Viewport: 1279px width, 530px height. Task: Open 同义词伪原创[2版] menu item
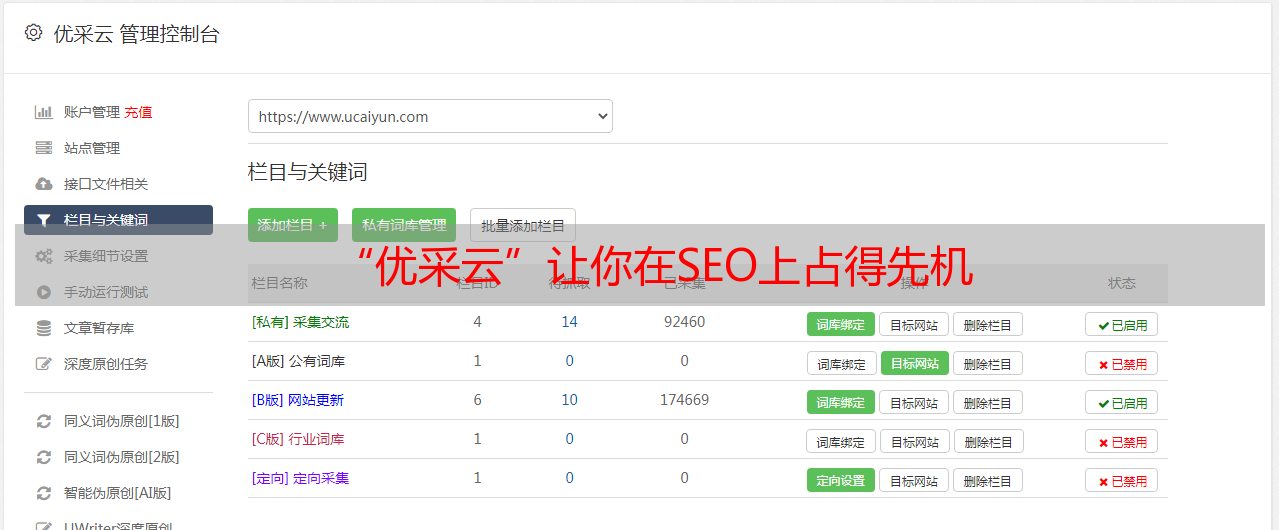pyautogui.click(x=122, y=457)
